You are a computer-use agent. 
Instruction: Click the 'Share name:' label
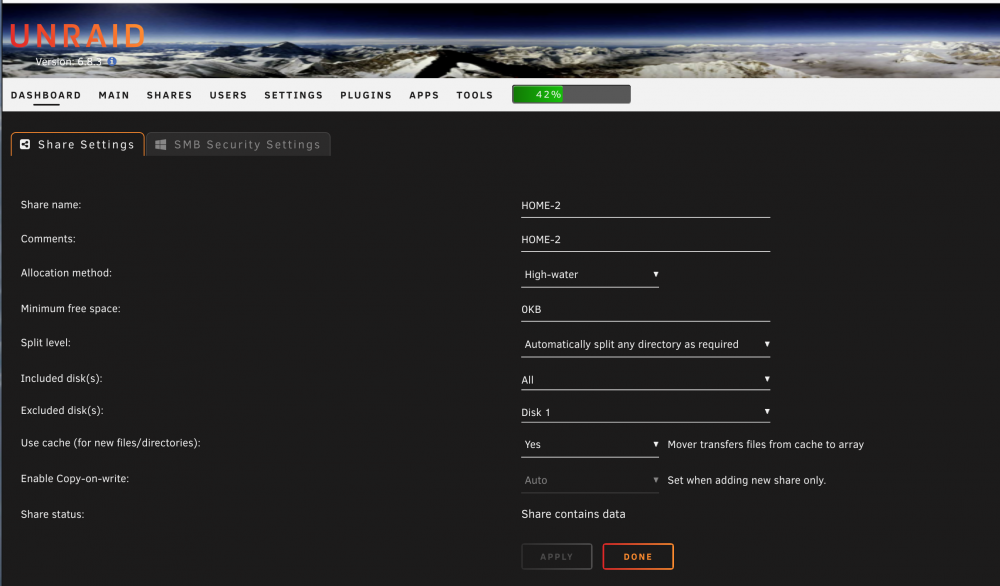(x=51, y=205)
